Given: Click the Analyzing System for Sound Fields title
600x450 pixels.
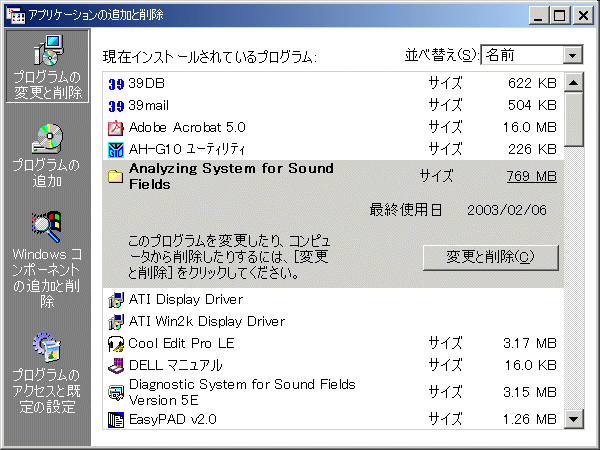Looking at the screenshot, I should (x=231, y=176).
